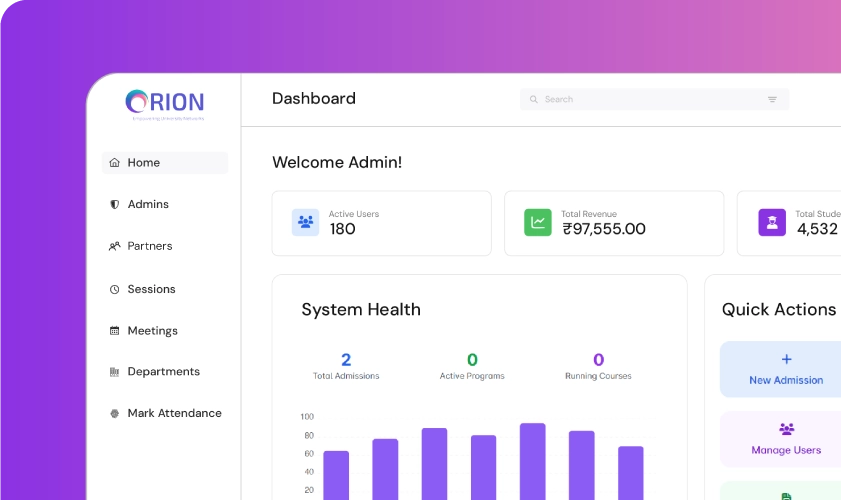This screenshot has width=841, height=500.
Task: Open the Admins menu item
Action: point(148,204)
